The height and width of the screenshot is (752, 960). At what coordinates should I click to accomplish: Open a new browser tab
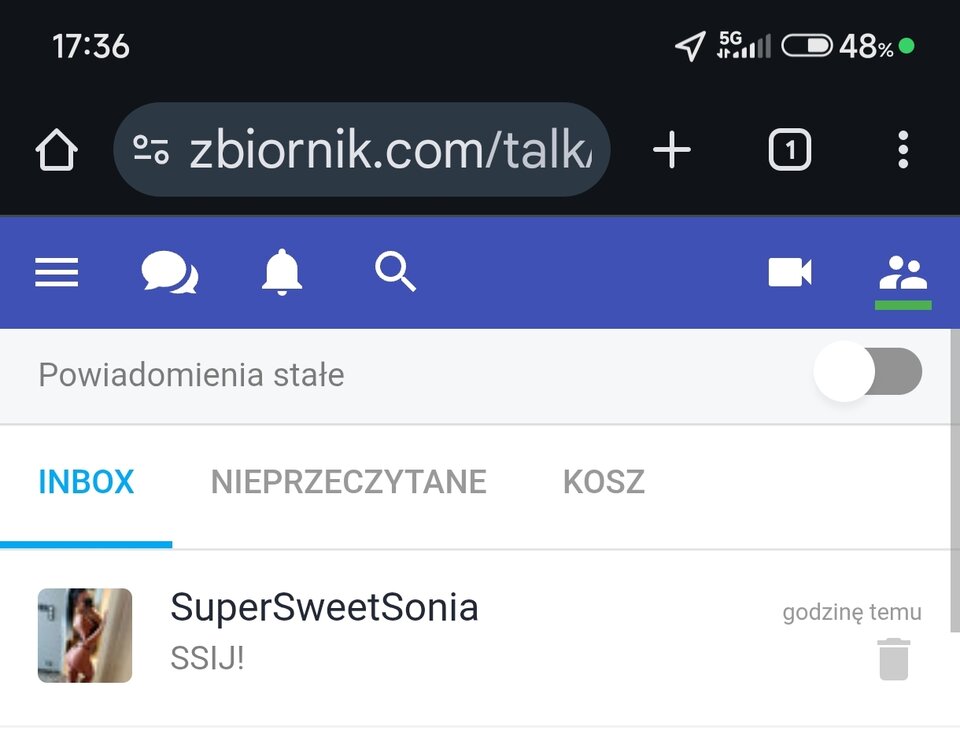(x=672, y=151)
